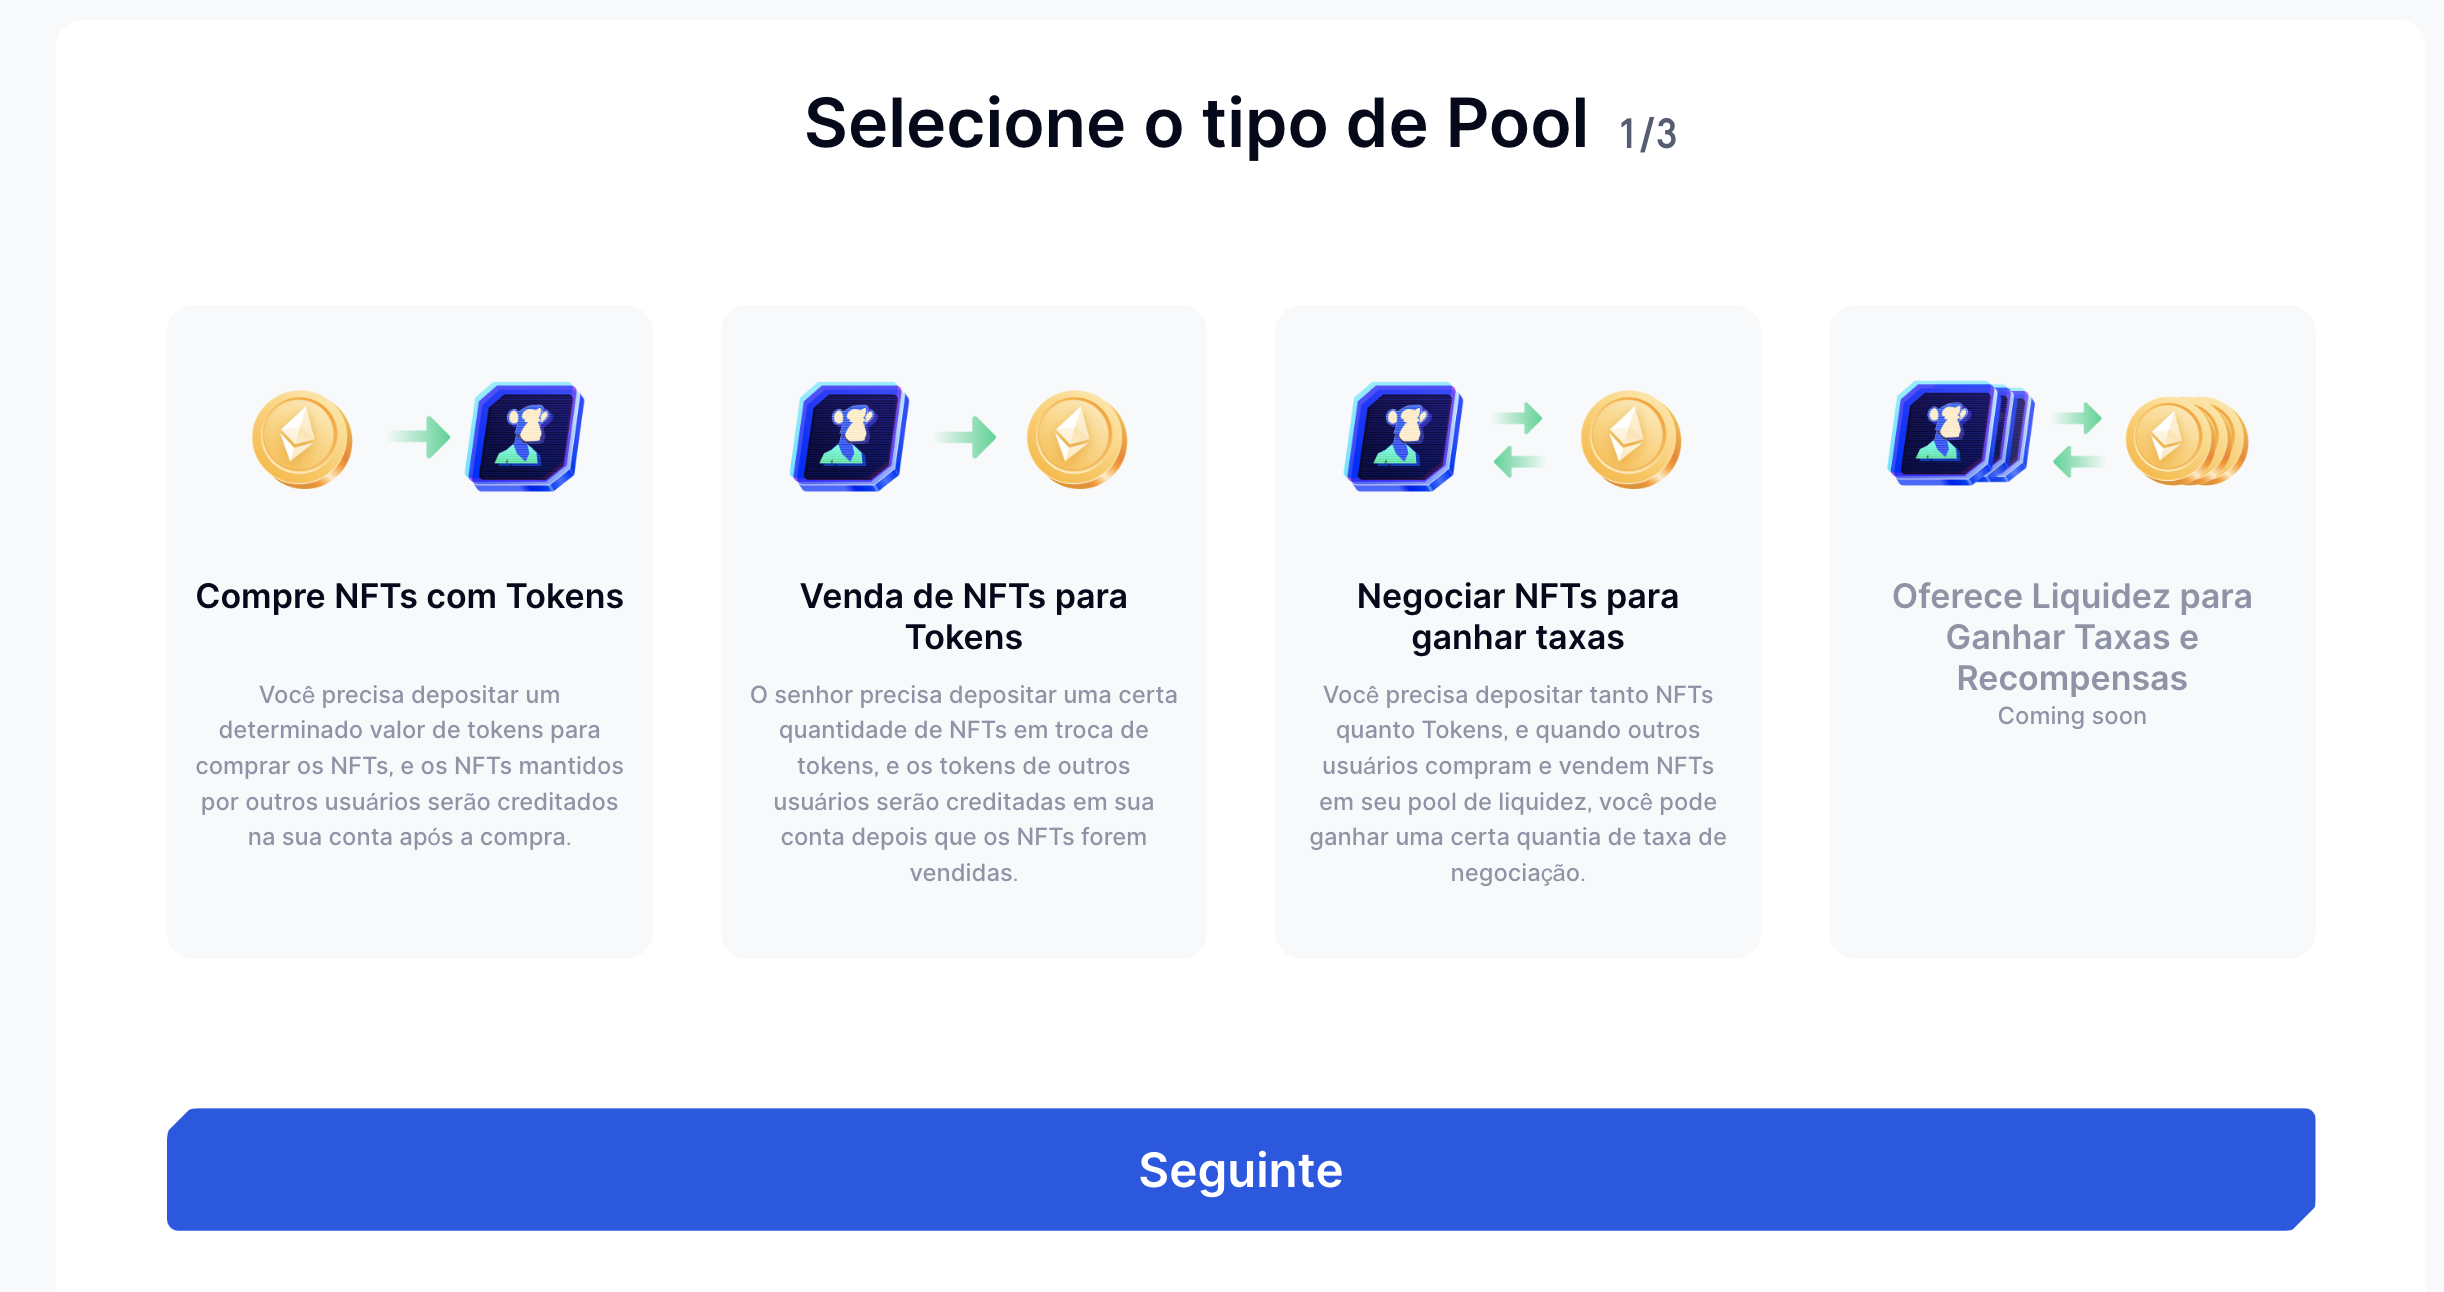This screenshot has width=2444, height=1292.
Task: Click the "Selecione o tipo de Pool" heading
Action: (x=1196, y=124)
